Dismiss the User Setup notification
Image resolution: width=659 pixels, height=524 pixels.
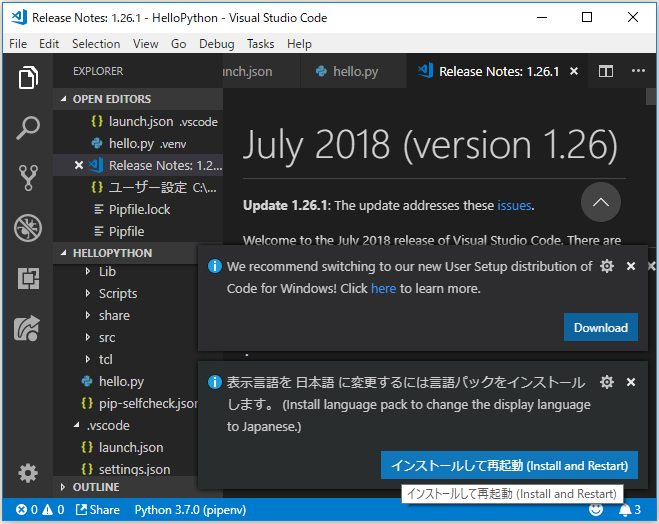[x=630, y=266]
